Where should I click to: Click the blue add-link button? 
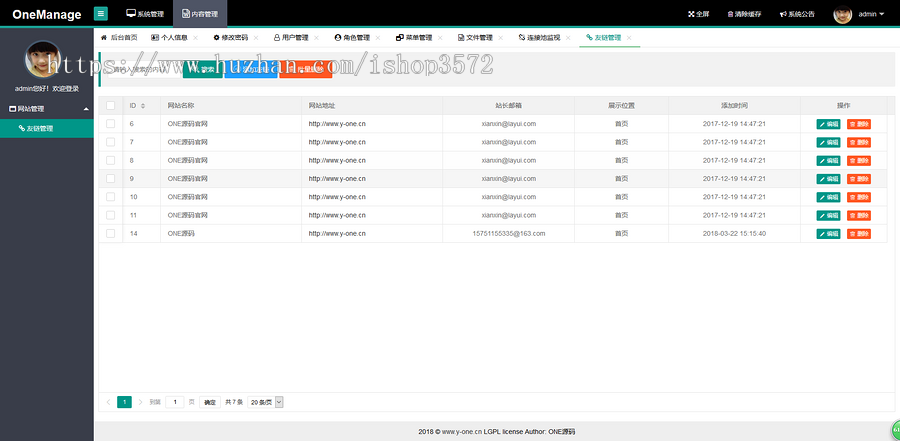pyautogui.click(x=250, y=69)
